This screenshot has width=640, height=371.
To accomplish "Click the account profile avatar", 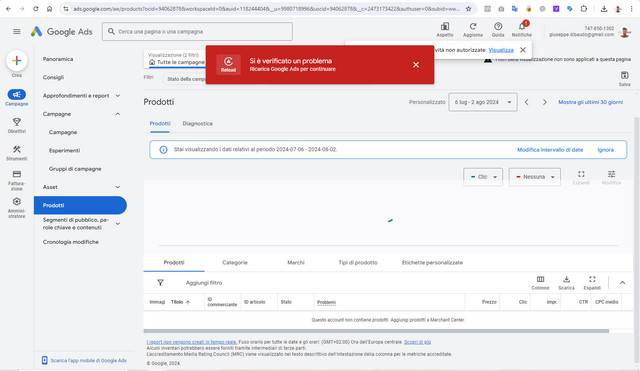I will (x=624, y=32).
